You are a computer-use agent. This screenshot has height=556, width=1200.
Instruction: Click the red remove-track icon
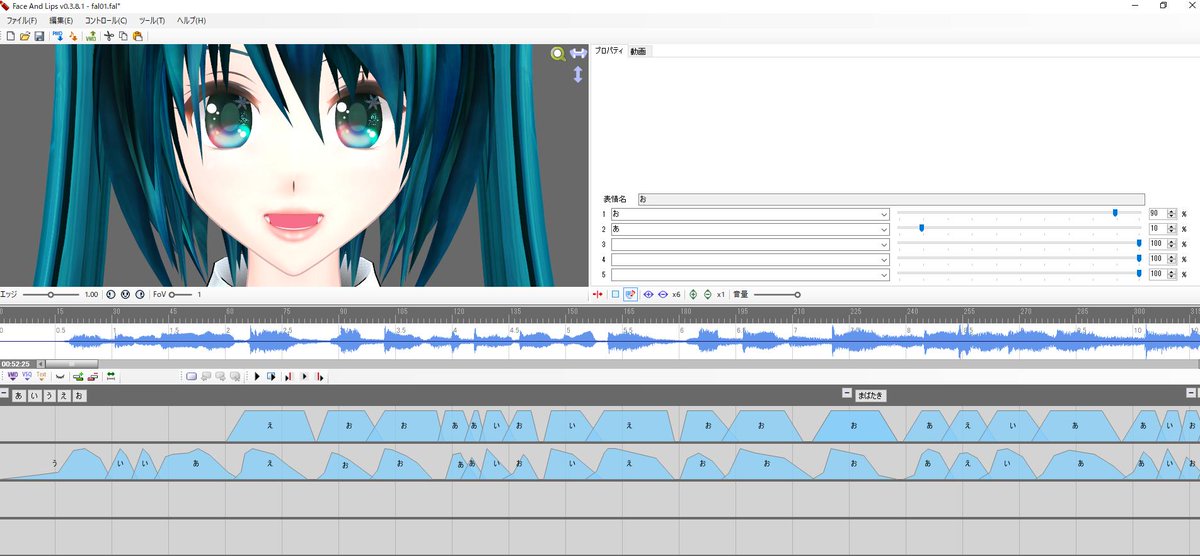pos(92,377)
